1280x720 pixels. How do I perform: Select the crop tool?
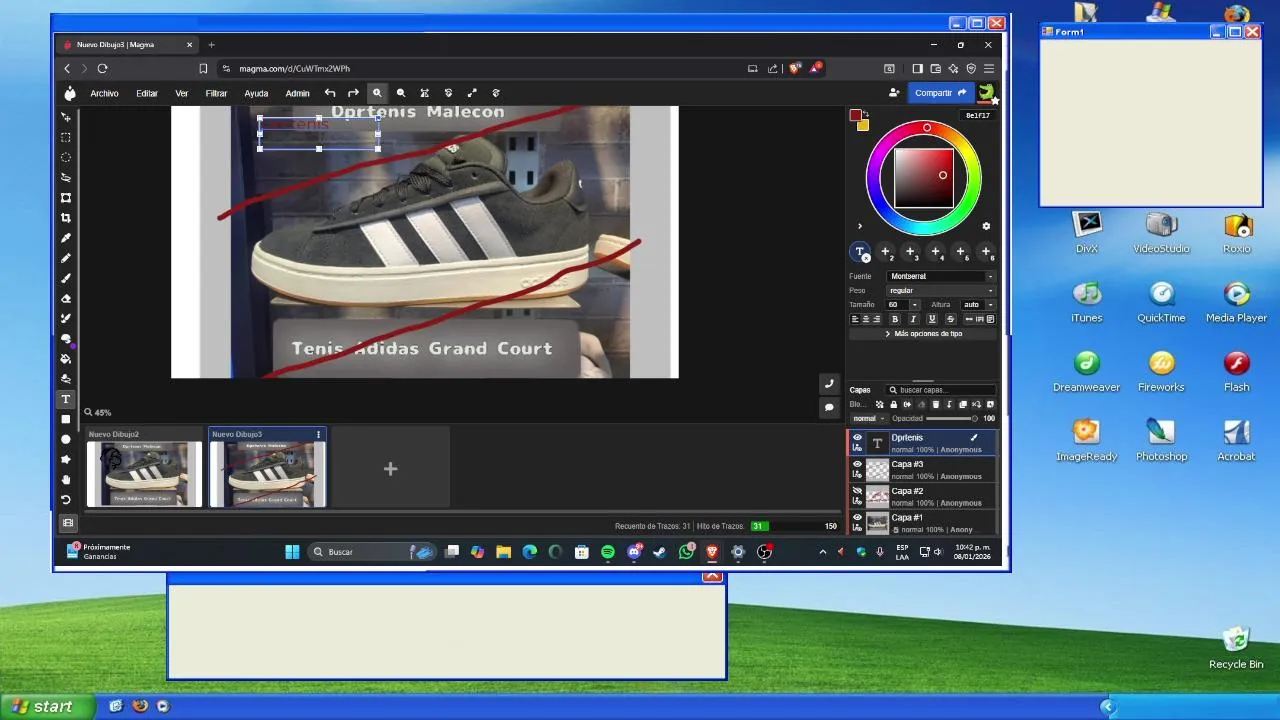coord(66,218)
